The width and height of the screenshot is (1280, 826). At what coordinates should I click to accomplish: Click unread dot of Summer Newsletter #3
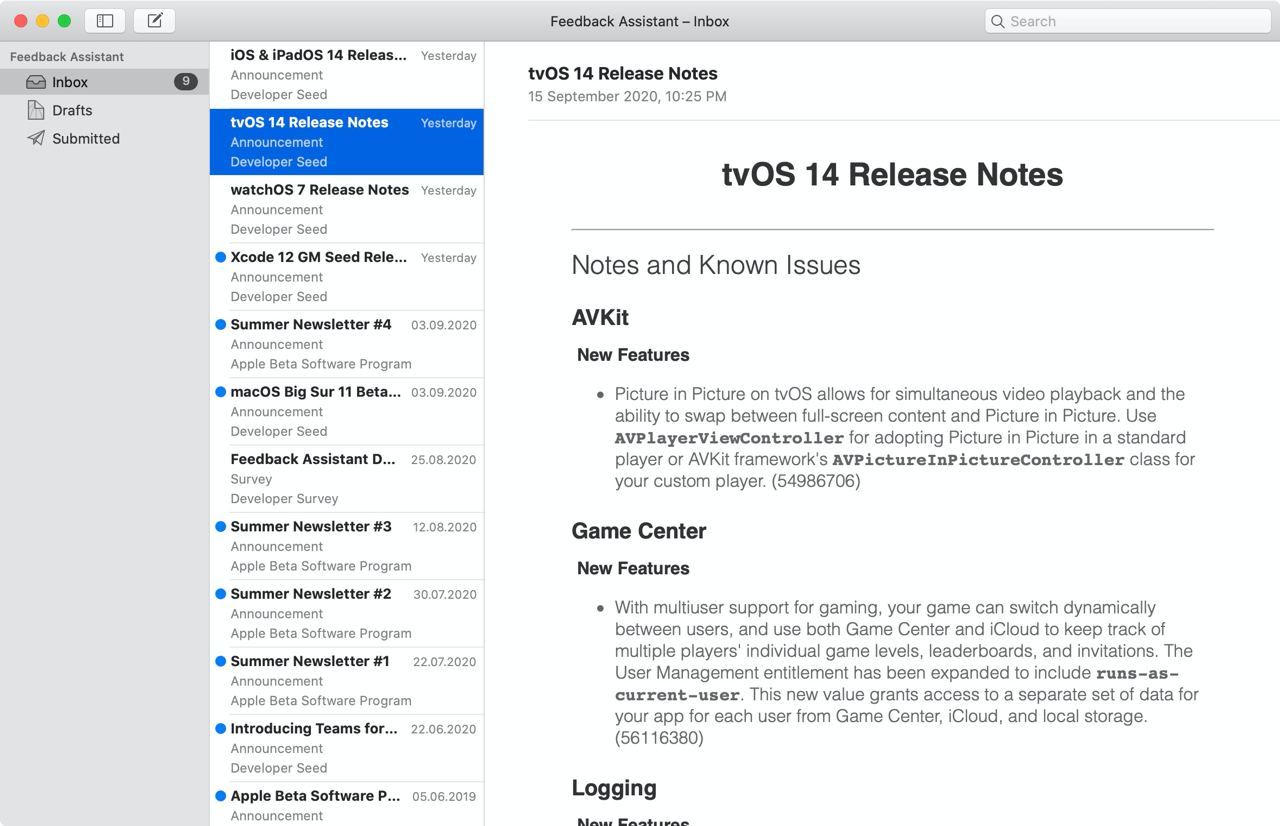click(x=220, y=526)
